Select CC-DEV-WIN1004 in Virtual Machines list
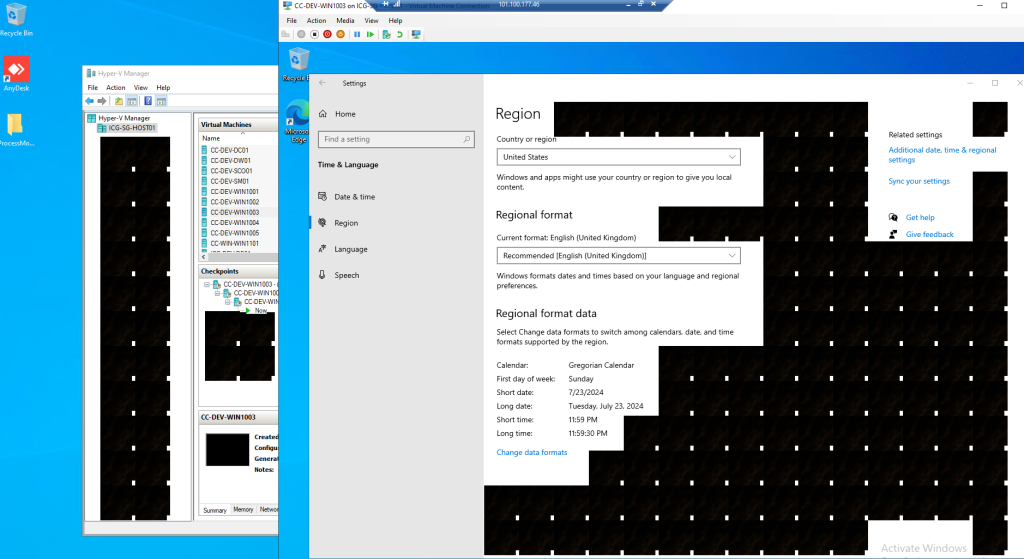Image resolution: width=1024 pixels, height=559 pixels. click(234, 223)
